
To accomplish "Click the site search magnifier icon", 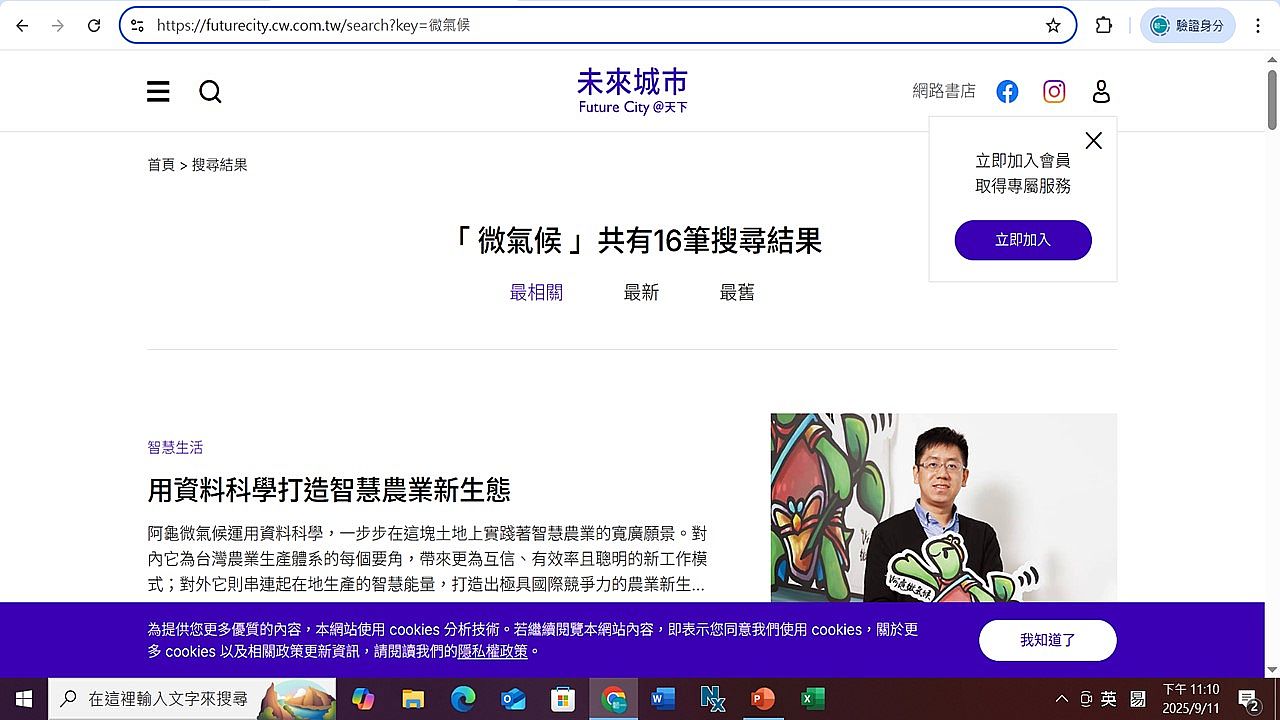I will (x=210, y=92).
